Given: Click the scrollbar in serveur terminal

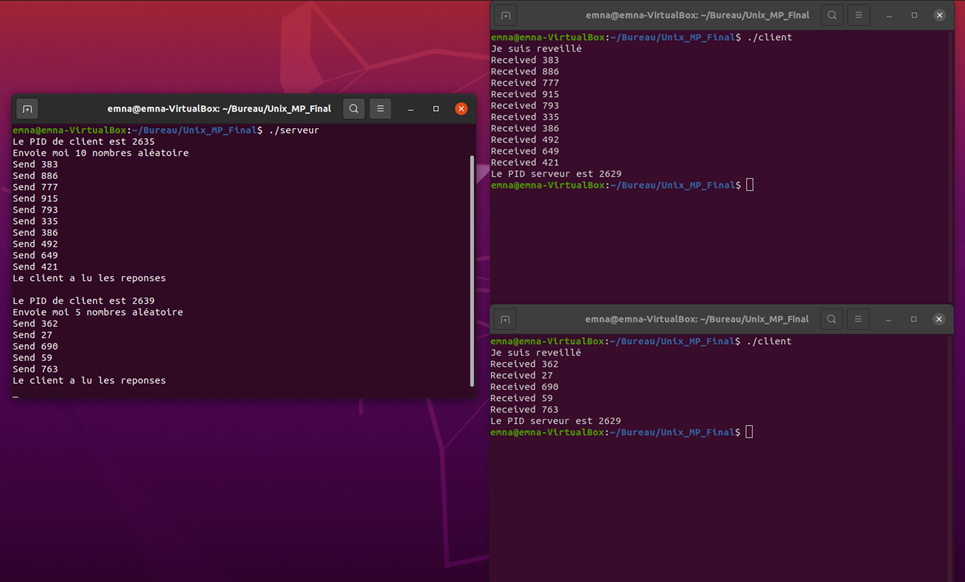Looking at the screenshot, I should (x=472, y=271).
